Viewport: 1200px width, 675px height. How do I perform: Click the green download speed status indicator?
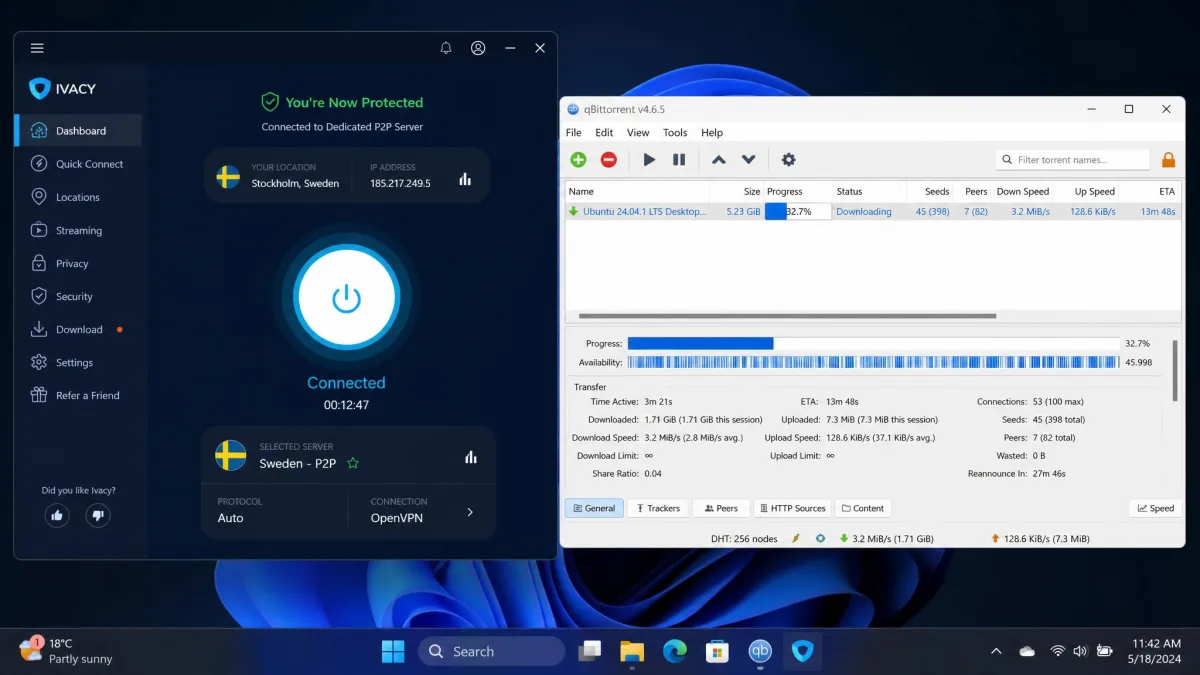click(x=886, y=538)
